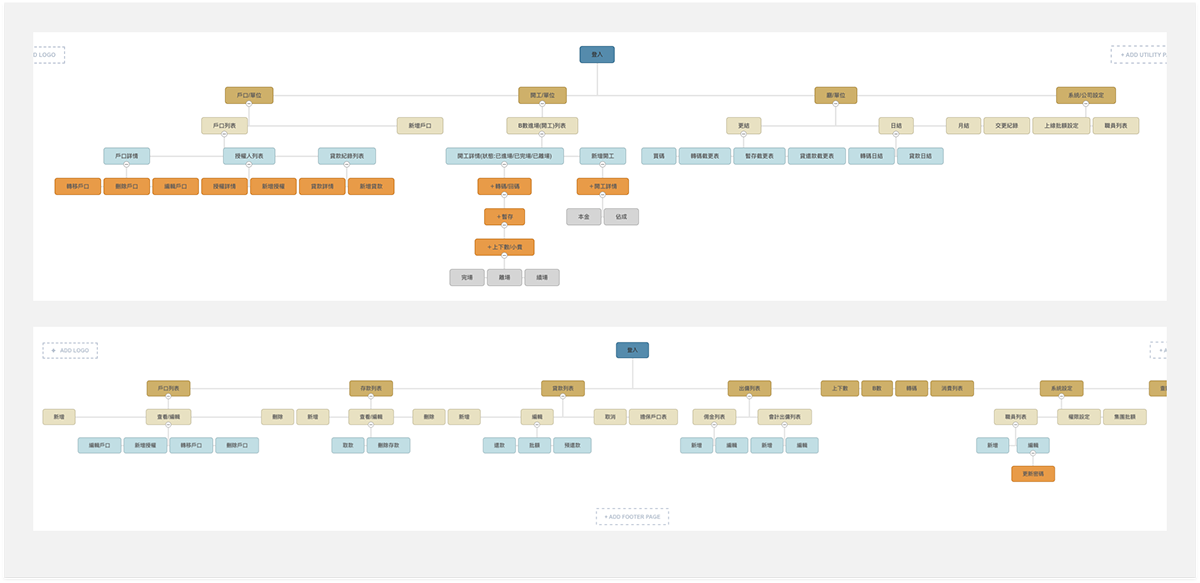
Task: Select the orange 轉移戶口 node in upper sitemap
Action: [78, 186]
